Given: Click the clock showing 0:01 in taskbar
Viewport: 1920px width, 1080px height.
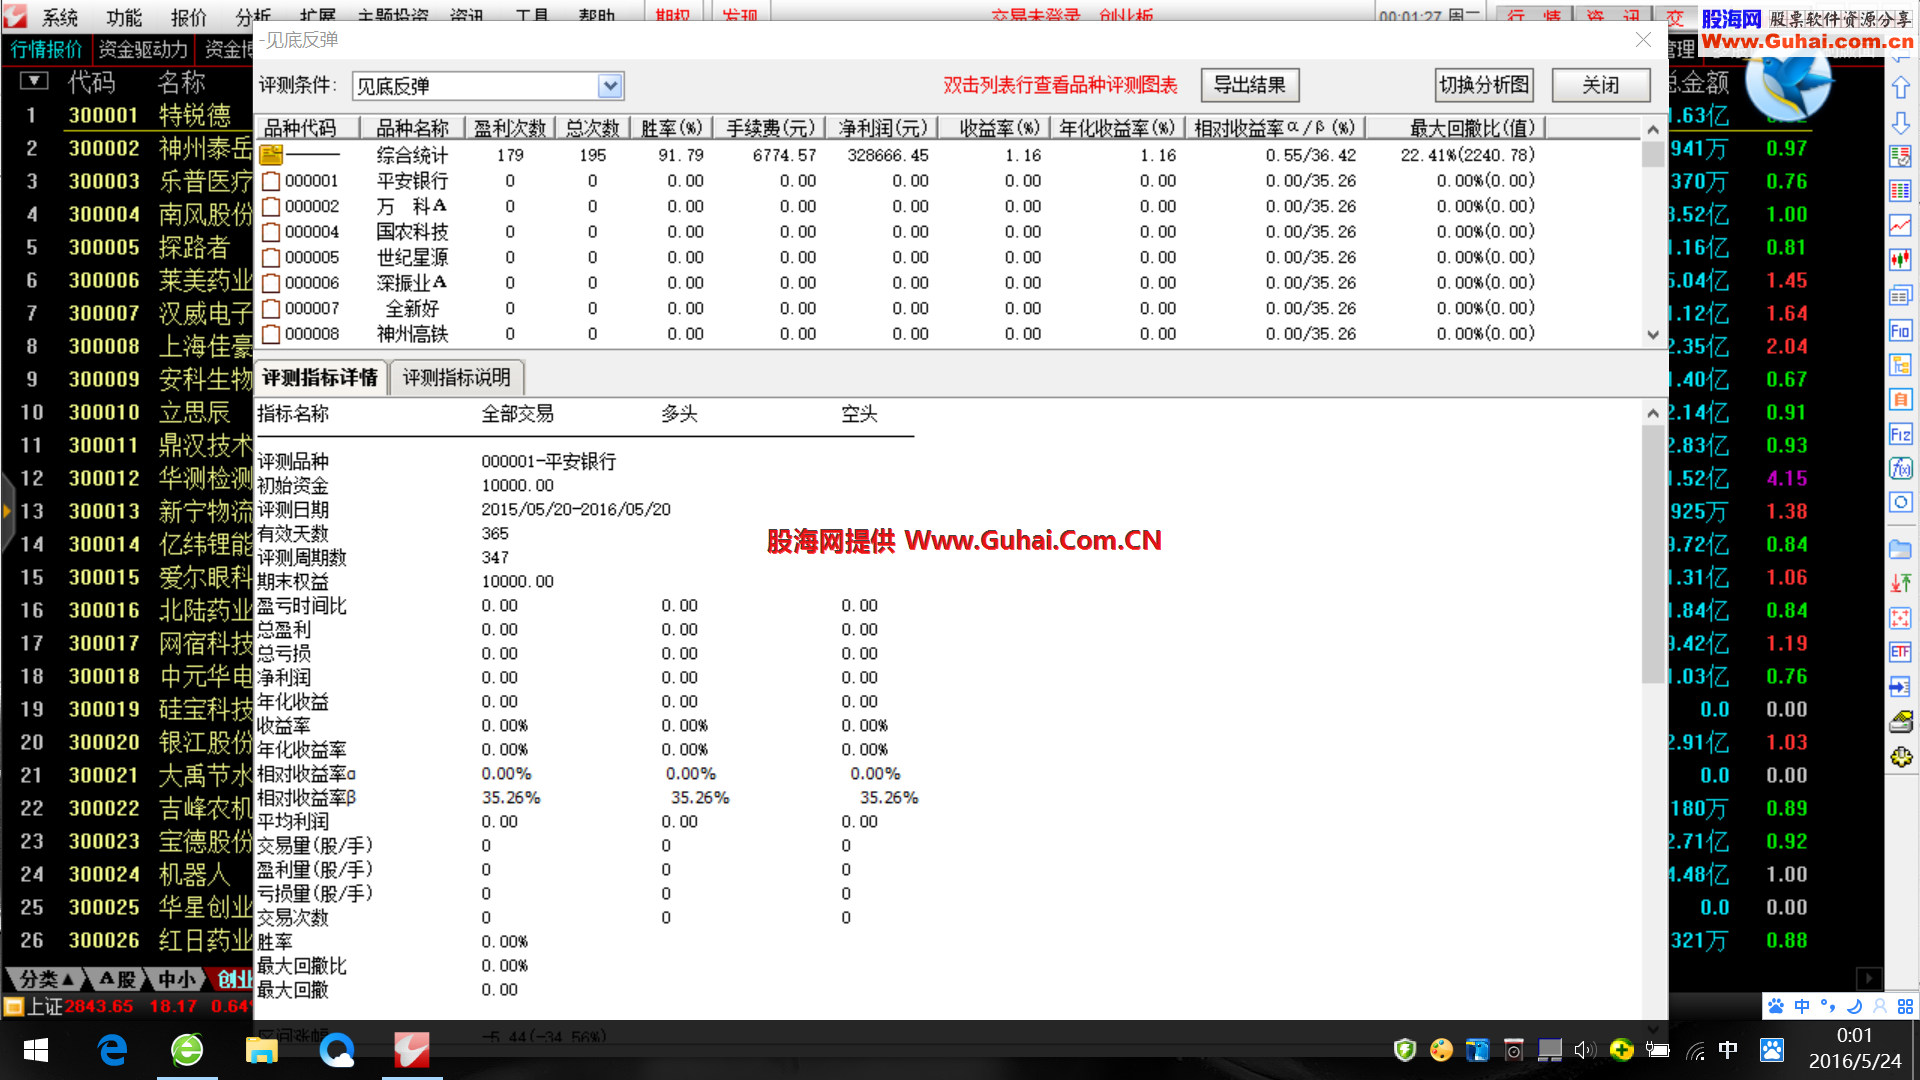Looking at the screenshot, I should click(x=1854, y=1035).
